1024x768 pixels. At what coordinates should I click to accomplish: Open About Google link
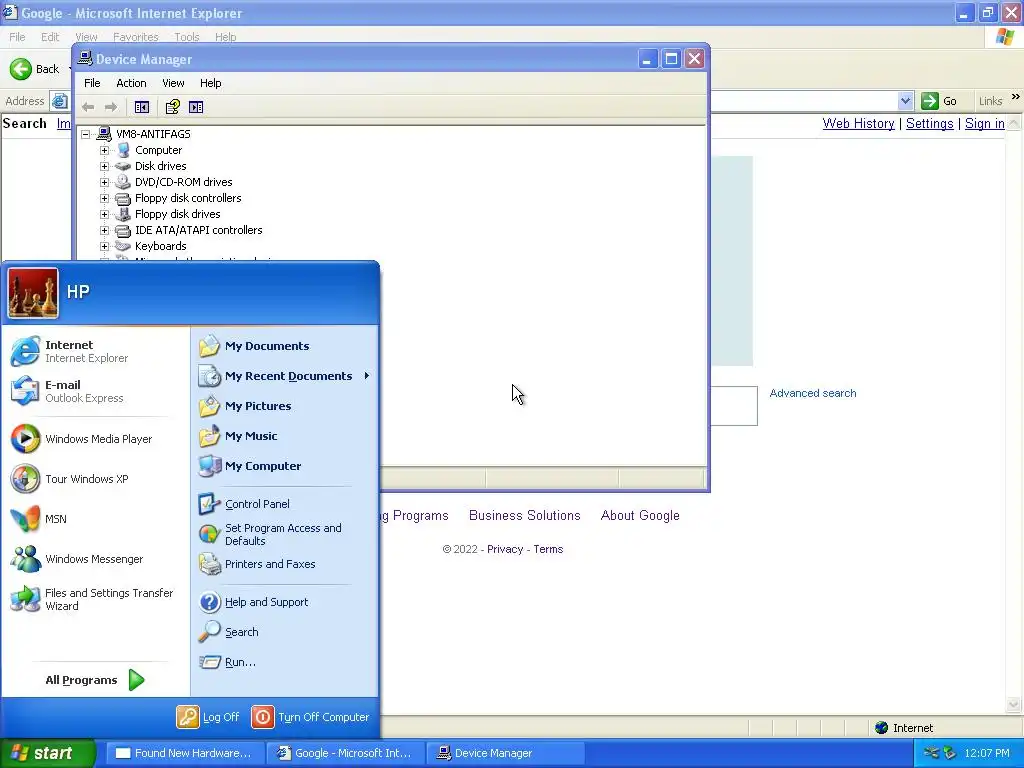coord(640,515)
